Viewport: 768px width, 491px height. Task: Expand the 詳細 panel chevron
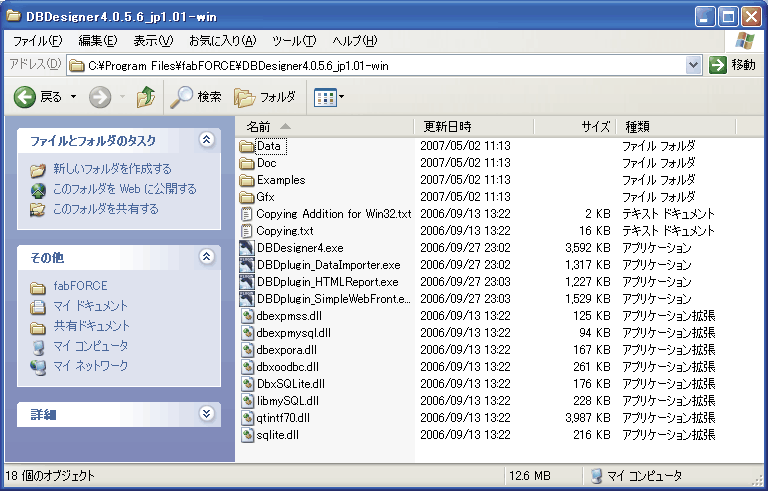(x=207, y=414)
